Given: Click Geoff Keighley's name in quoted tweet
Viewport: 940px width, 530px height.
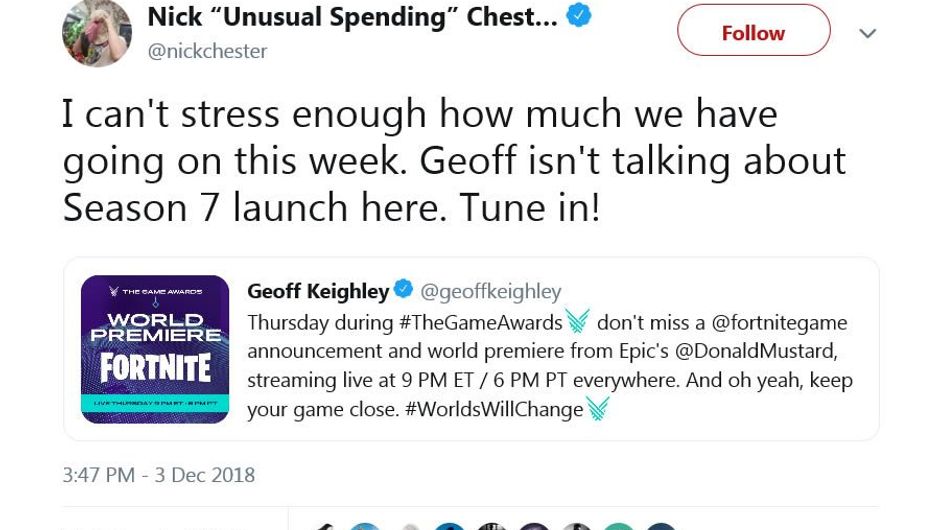Looking at the screenshot, I should coord(318,291).
